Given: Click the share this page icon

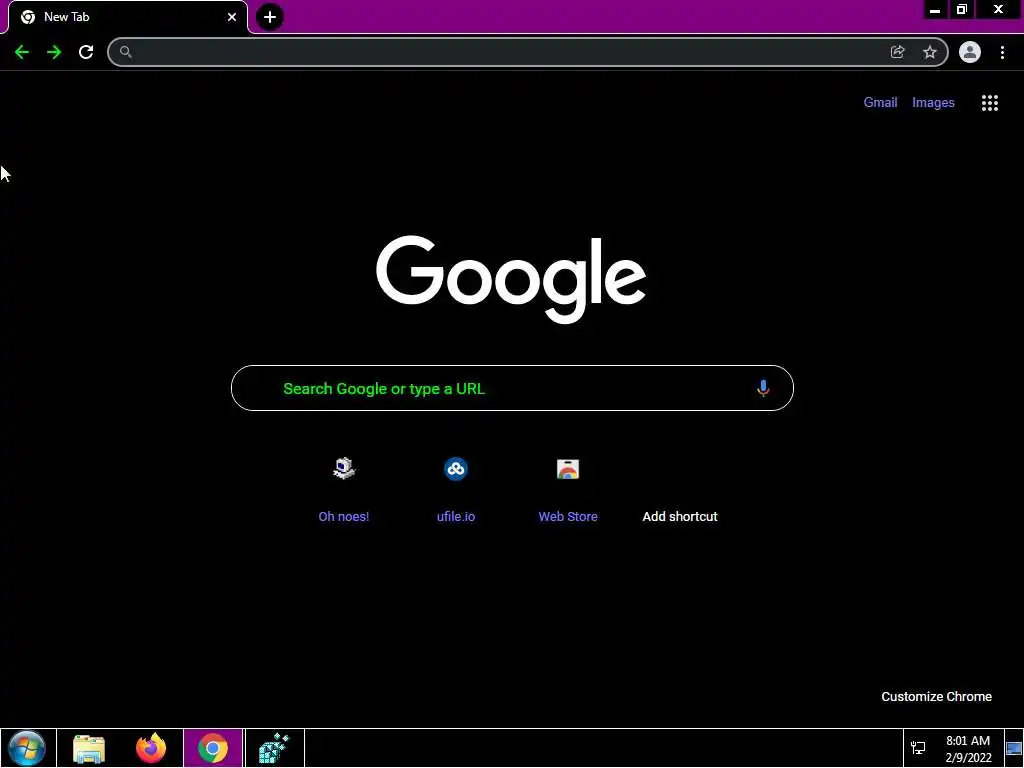Looking at the screenshot, I should [897, 52].
